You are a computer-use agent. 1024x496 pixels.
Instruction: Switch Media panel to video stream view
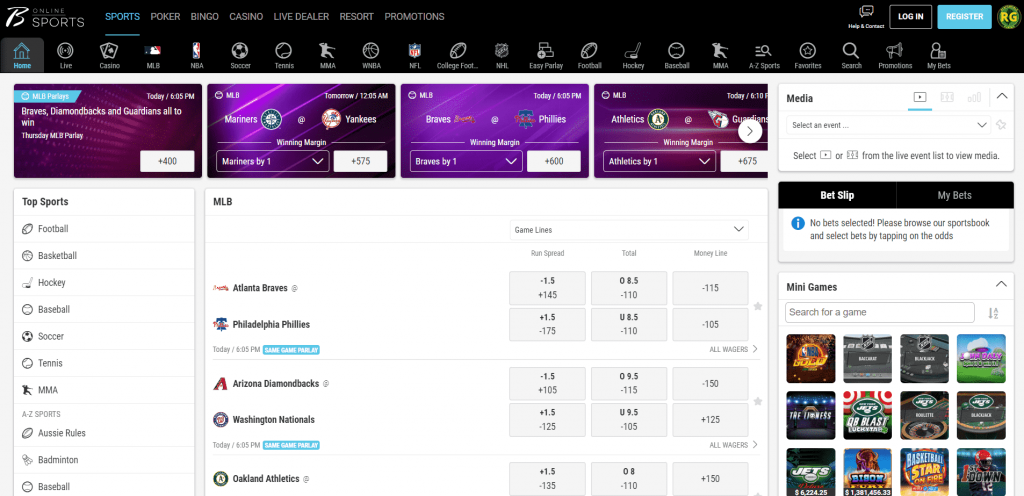(920, 97)
